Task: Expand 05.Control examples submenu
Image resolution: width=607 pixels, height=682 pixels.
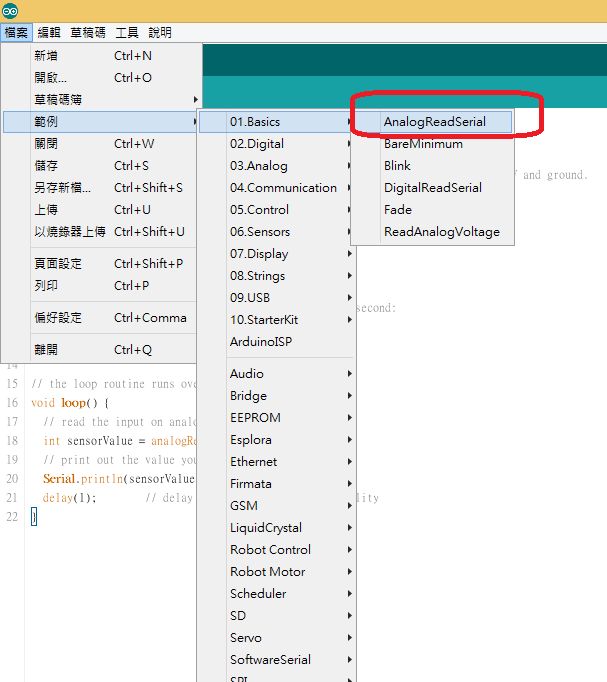Action: pos(276,210)
